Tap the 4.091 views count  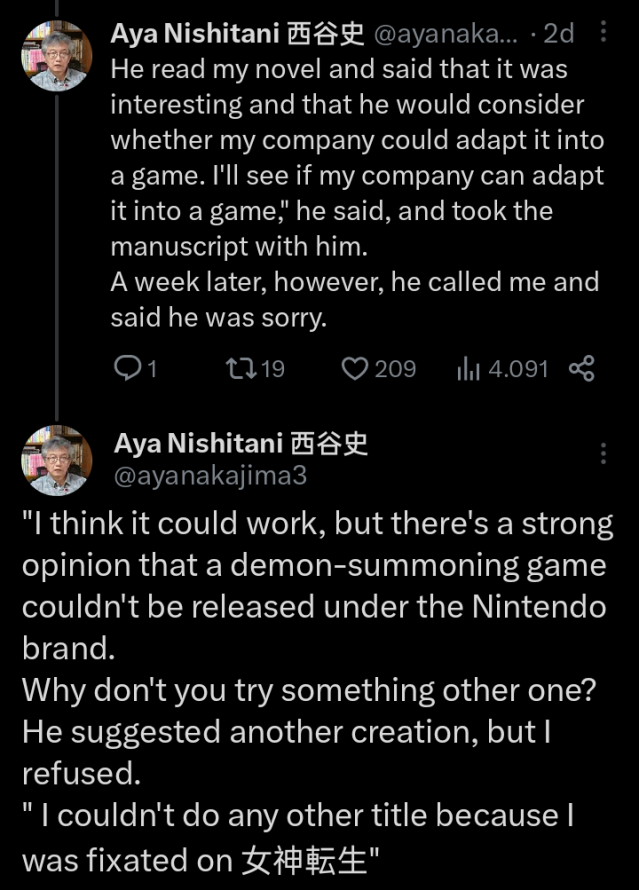518,369
